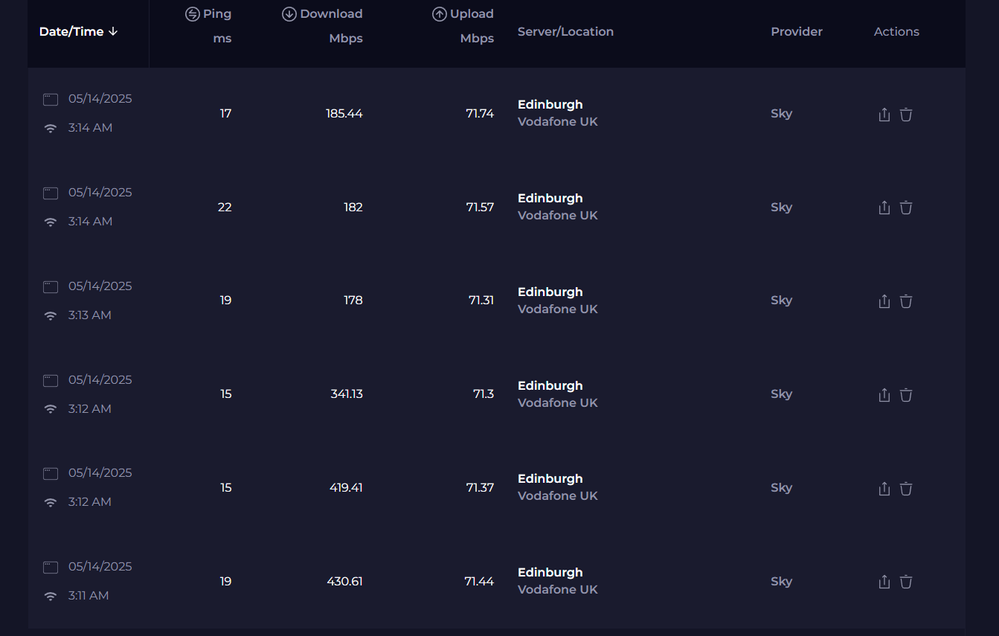Sort results by Ping column header

(208, 15)
